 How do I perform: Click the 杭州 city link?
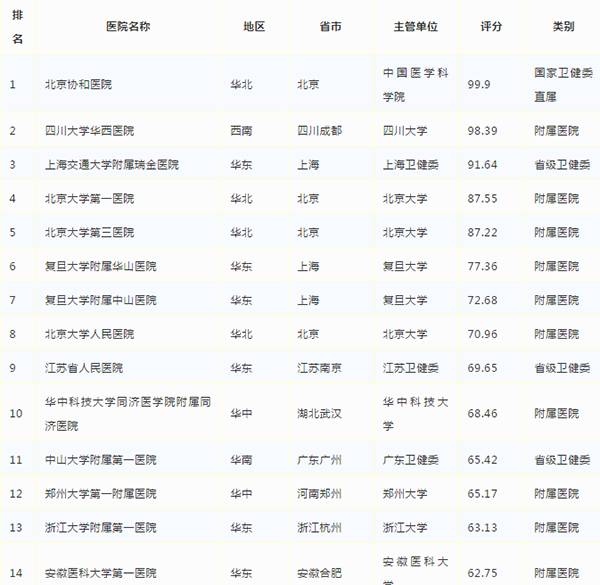(331, 528)
